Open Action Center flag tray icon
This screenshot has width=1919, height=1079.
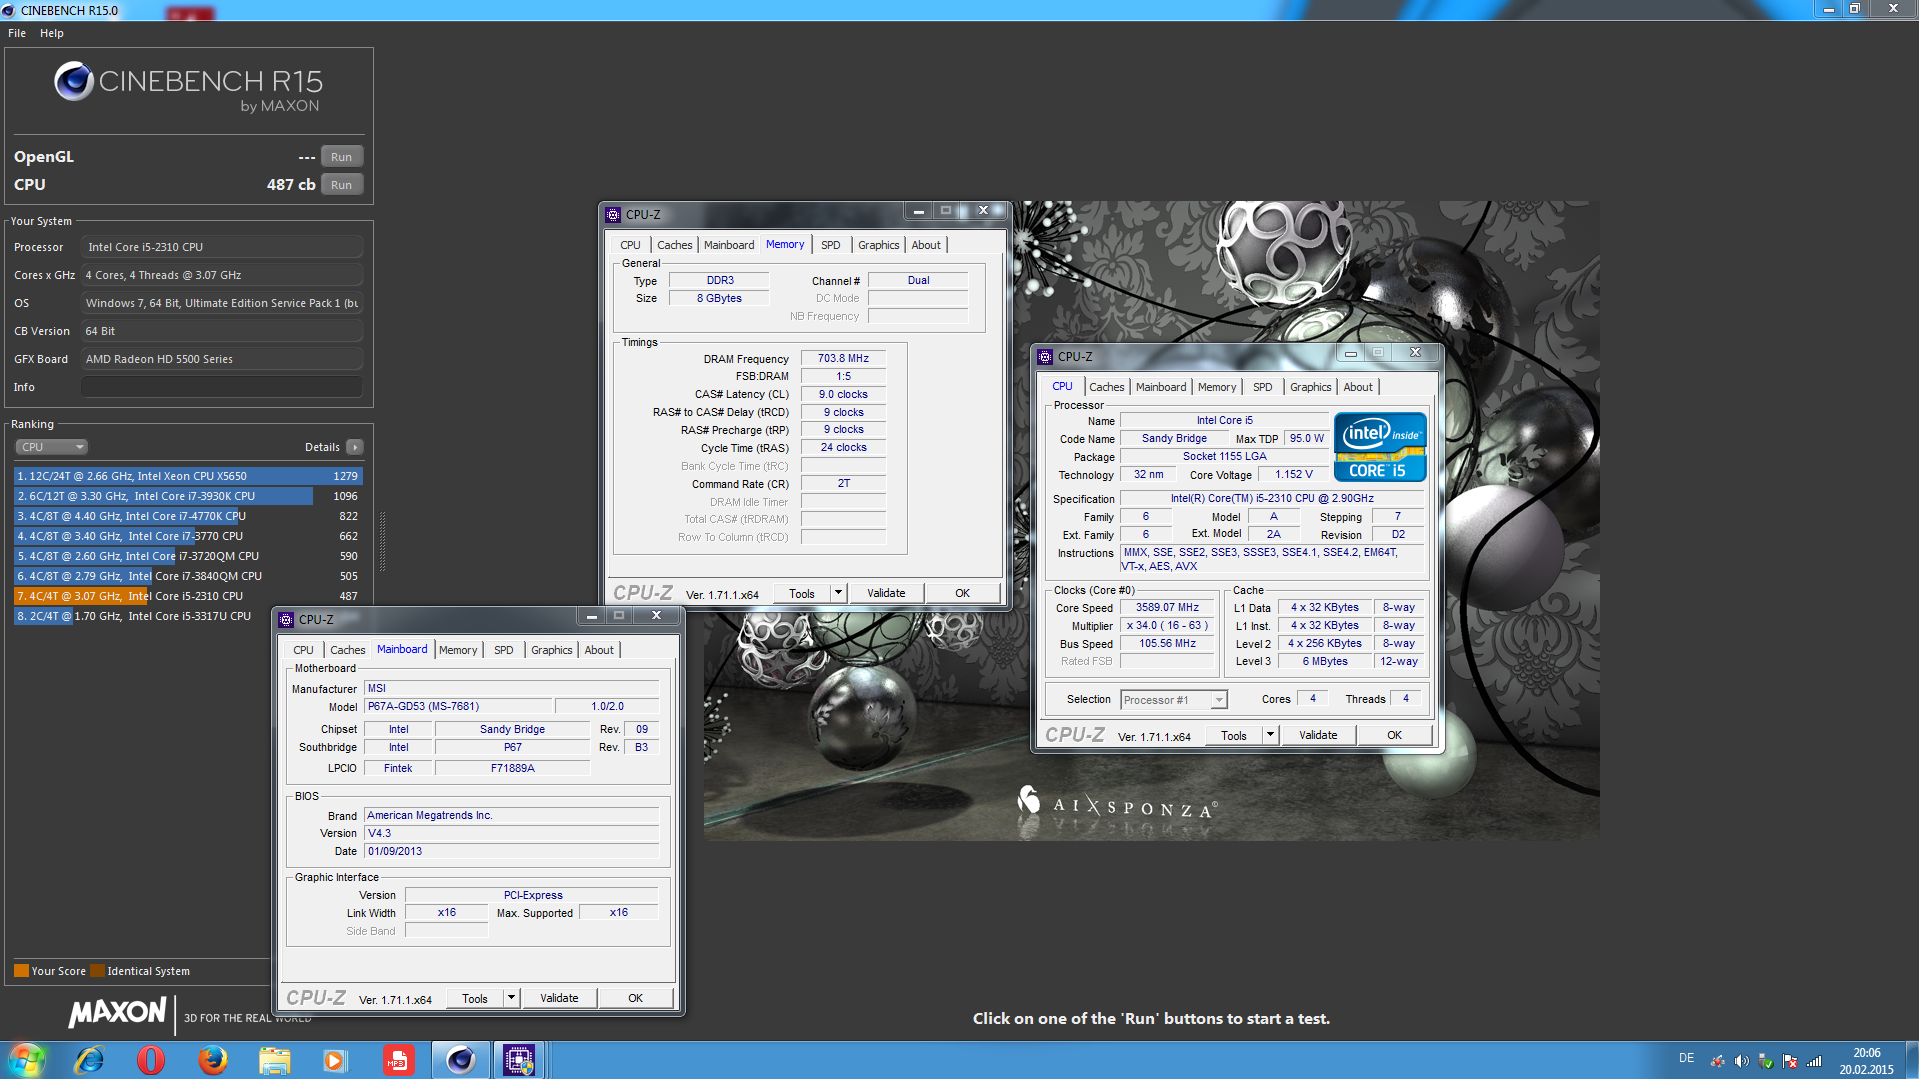[1790, 1061]
